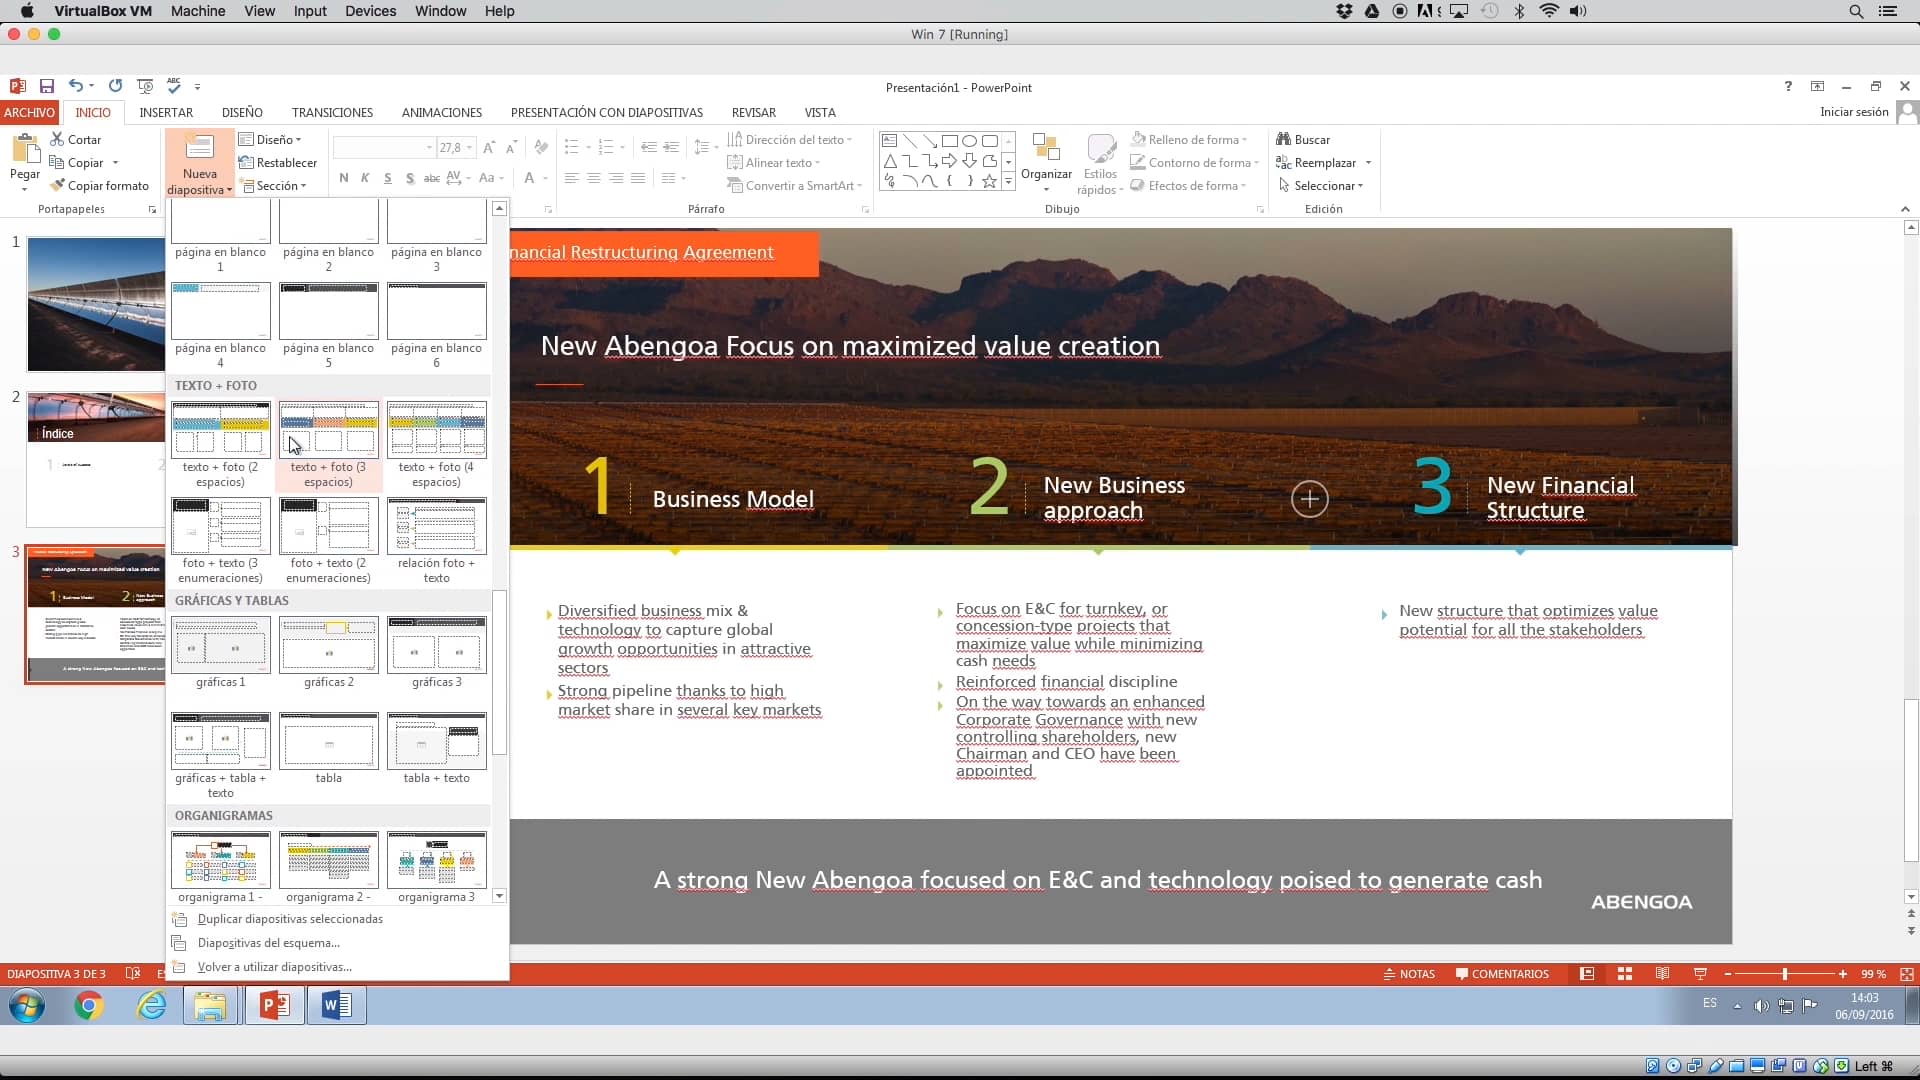
Task: Justify the paragraph text
Action: 638,178
